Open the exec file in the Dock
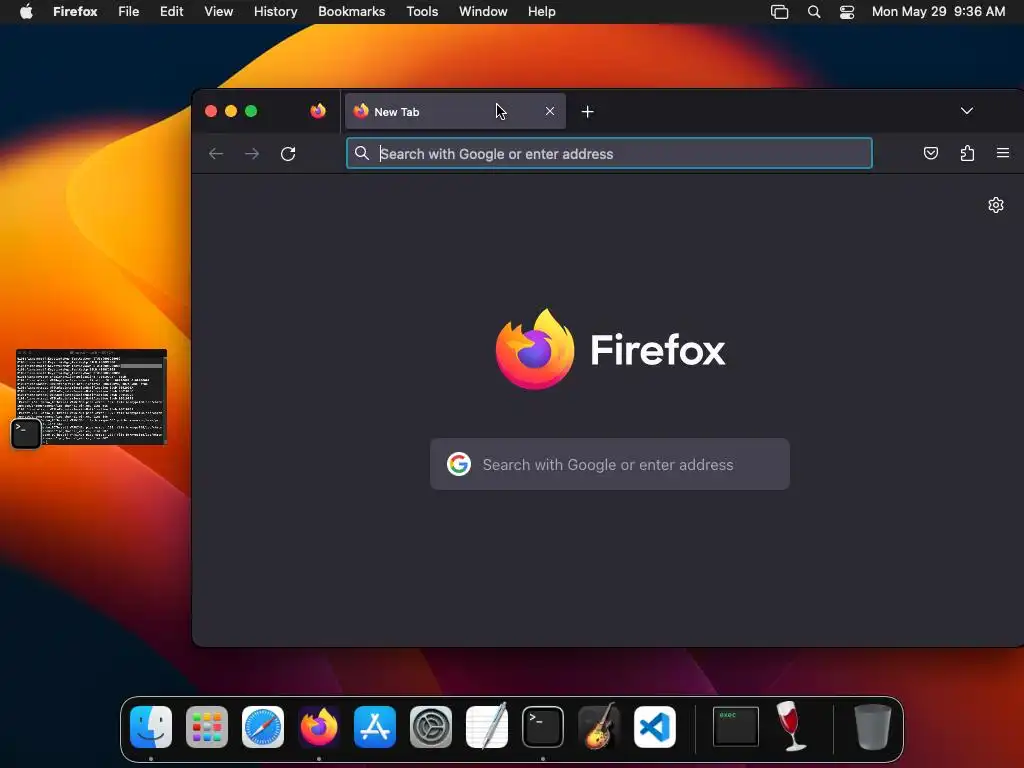 click(x=735, y=726)
